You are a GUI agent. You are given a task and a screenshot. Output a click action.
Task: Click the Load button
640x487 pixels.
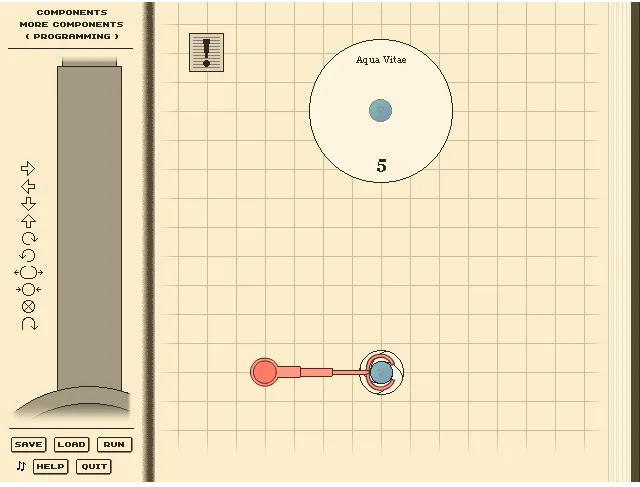pyautogui.click(x=71, y=444)
